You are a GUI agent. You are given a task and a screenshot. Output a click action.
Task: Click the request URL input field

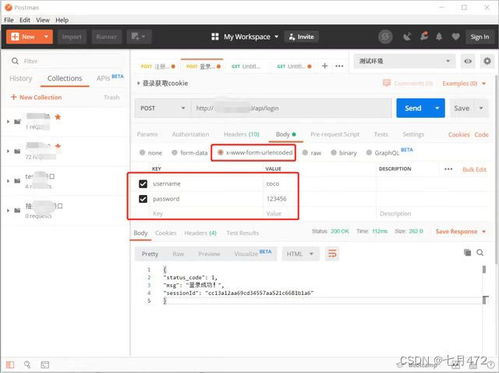[291, 108]
